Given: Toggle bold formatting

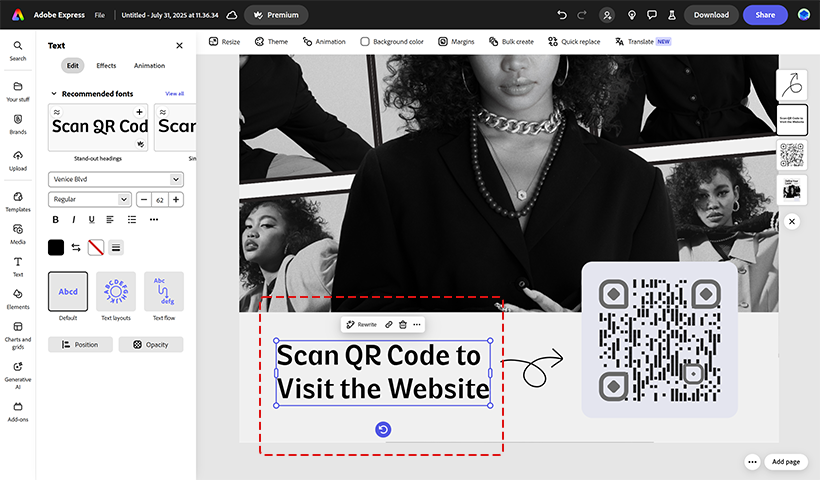Looking at the screenshot, I should coord(55,220).
